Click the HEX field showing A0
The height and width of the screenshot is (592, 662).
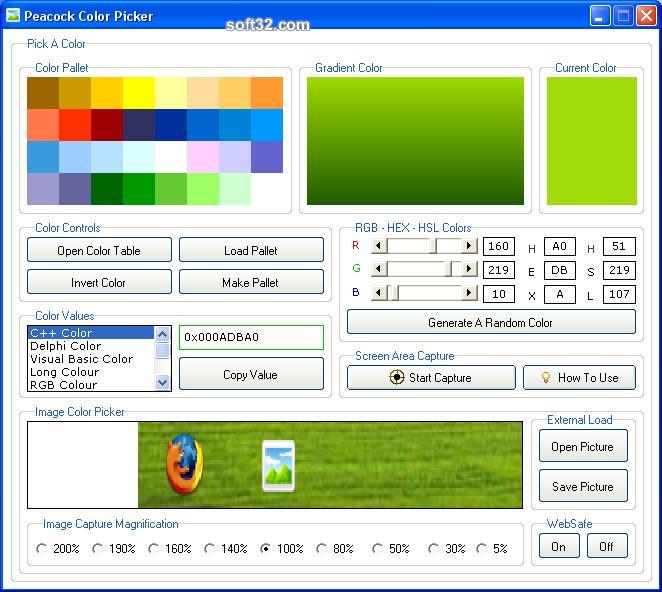tap(560, 246)
